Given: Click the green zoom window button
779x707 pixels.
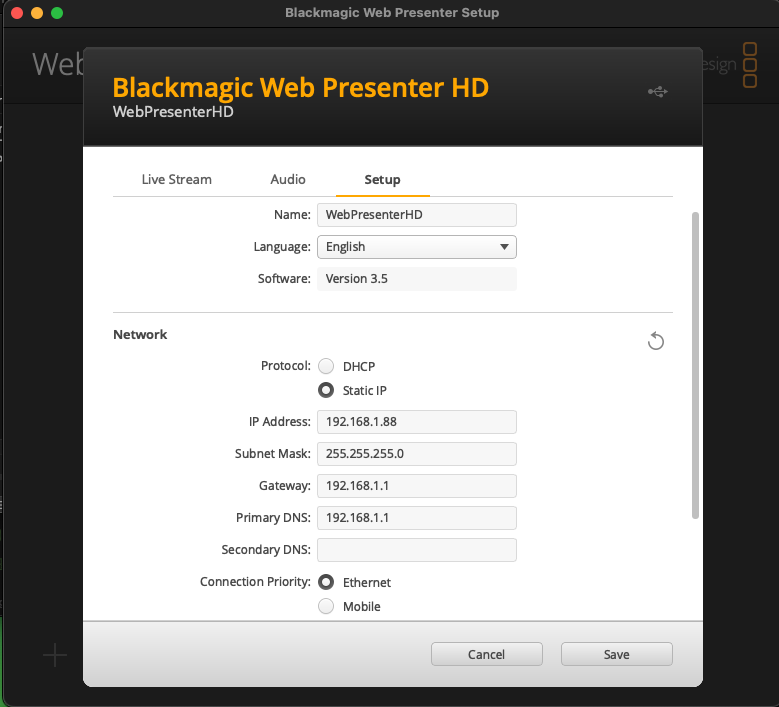Looking at the screenshot, I should pyautogui.click(x=57, y=13).
